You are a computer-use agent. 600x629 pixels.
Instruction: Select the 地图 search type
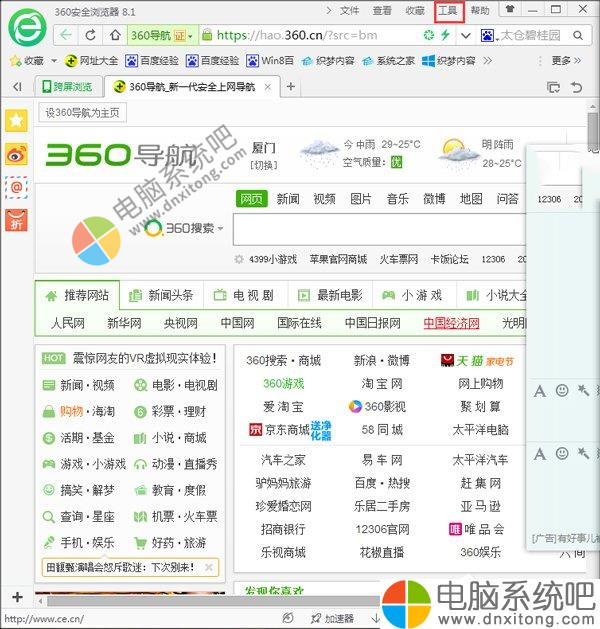471,199
